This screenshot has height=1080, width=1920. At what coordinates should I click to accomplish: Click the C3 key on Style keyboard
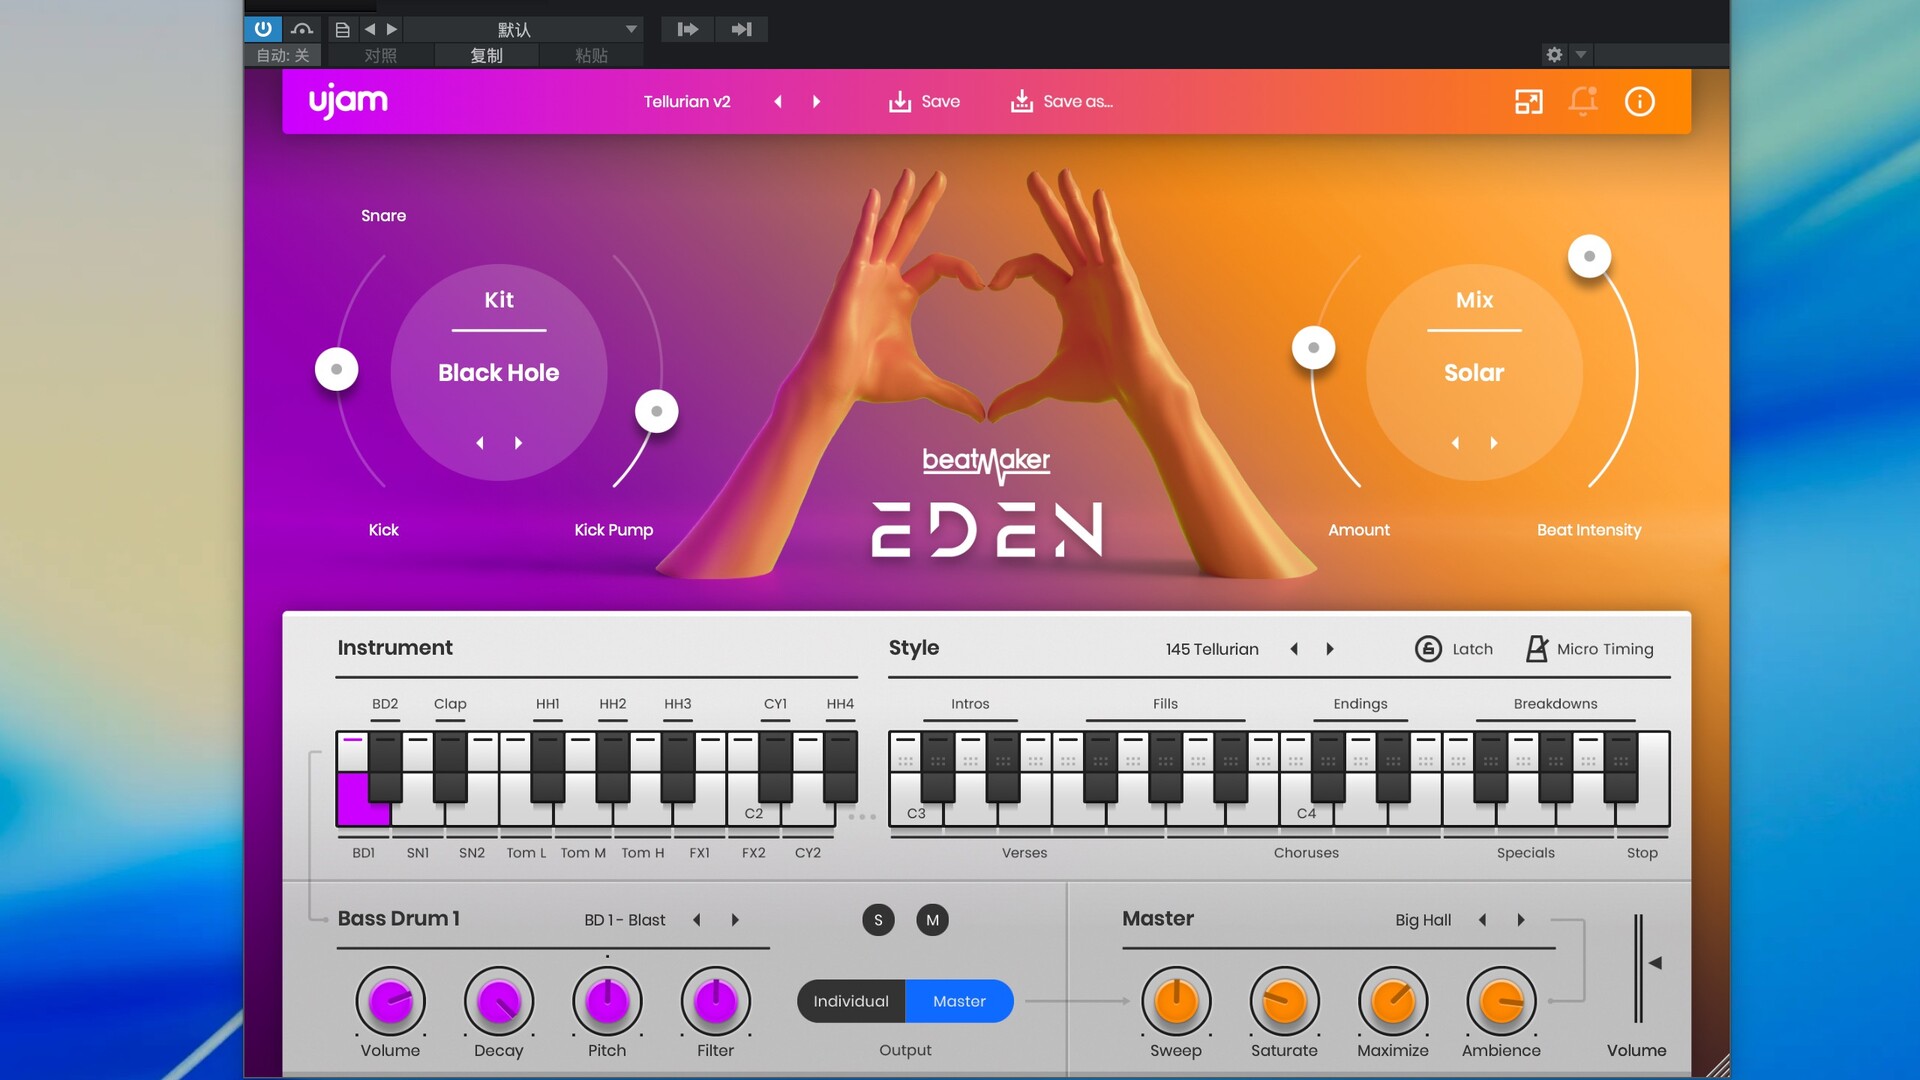[915, 813]
